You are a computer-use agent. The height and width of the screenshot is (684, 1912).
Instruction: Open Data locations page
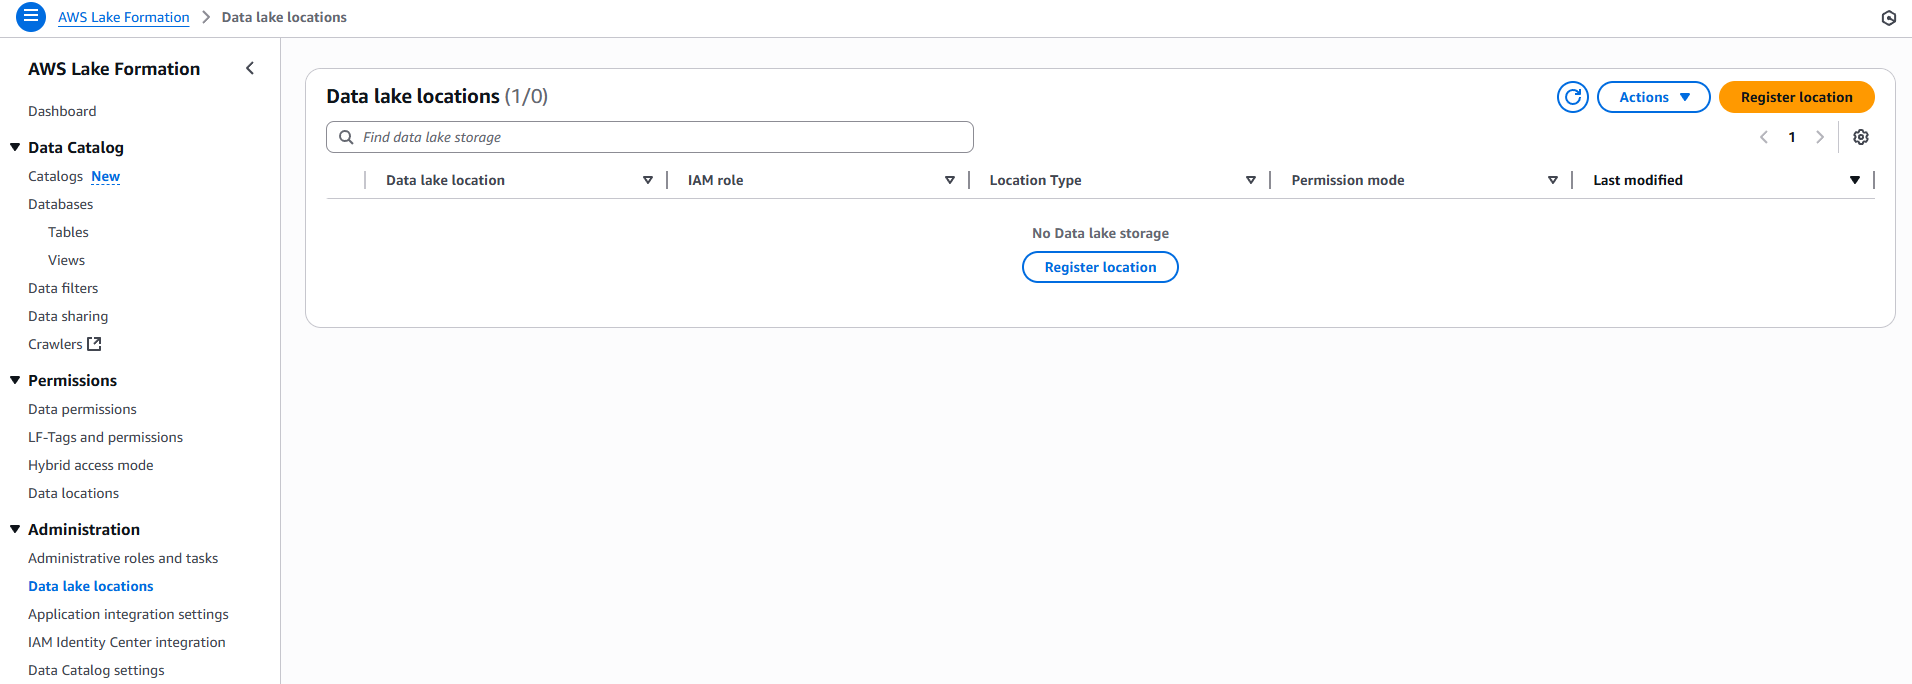pyautogui.click(x=73, y=493)
